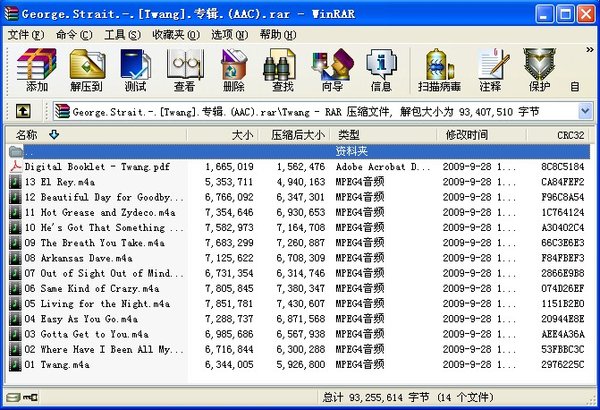Click the PDF icon of Digital Booklet
Screen dimensions: 600x410
tap(15, 167)
